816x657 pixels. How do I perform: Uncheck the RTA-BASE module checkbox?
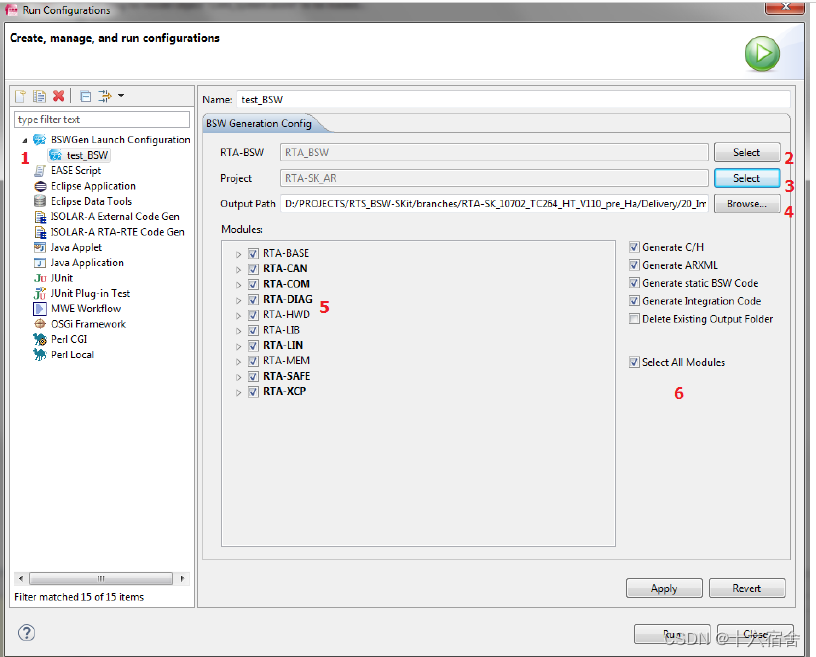coord(253,254)
